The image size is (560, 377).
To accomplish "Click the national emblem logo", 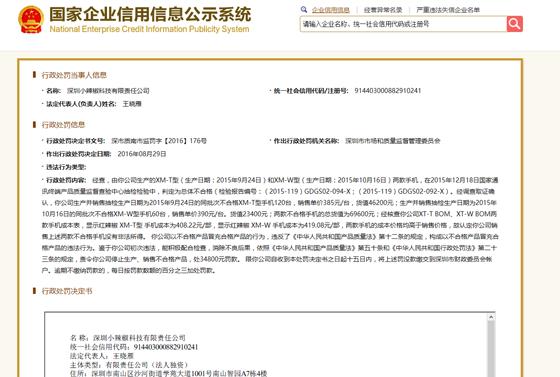I will (x=31, y=20).
